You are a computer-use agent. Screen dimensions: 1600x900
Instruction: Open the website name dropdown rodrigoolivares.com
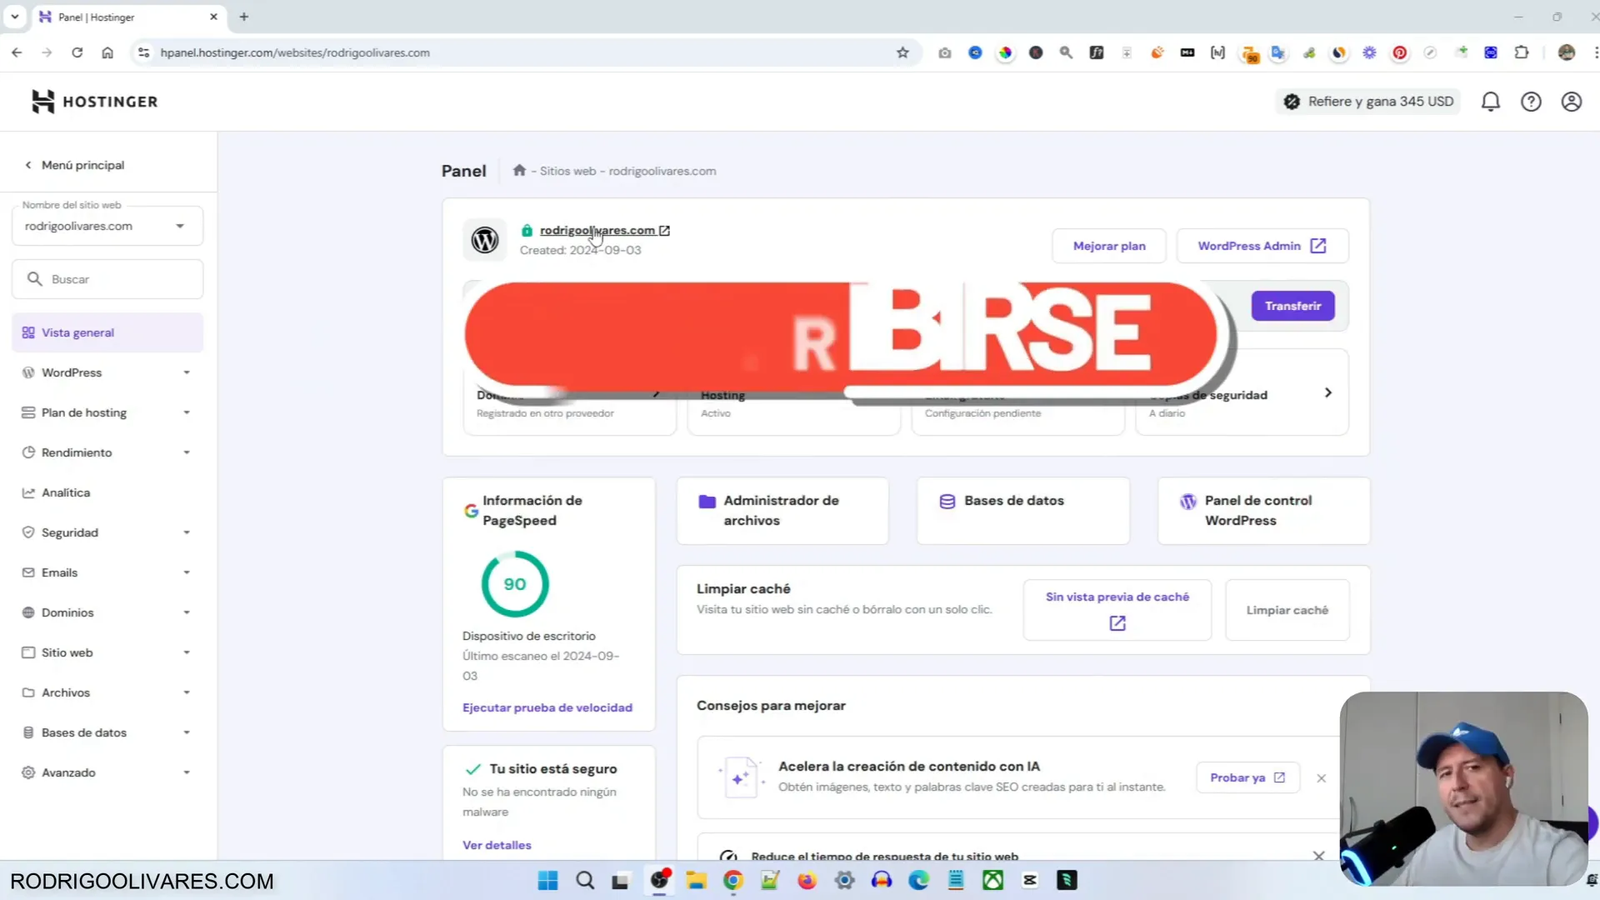tap(107, 225)
